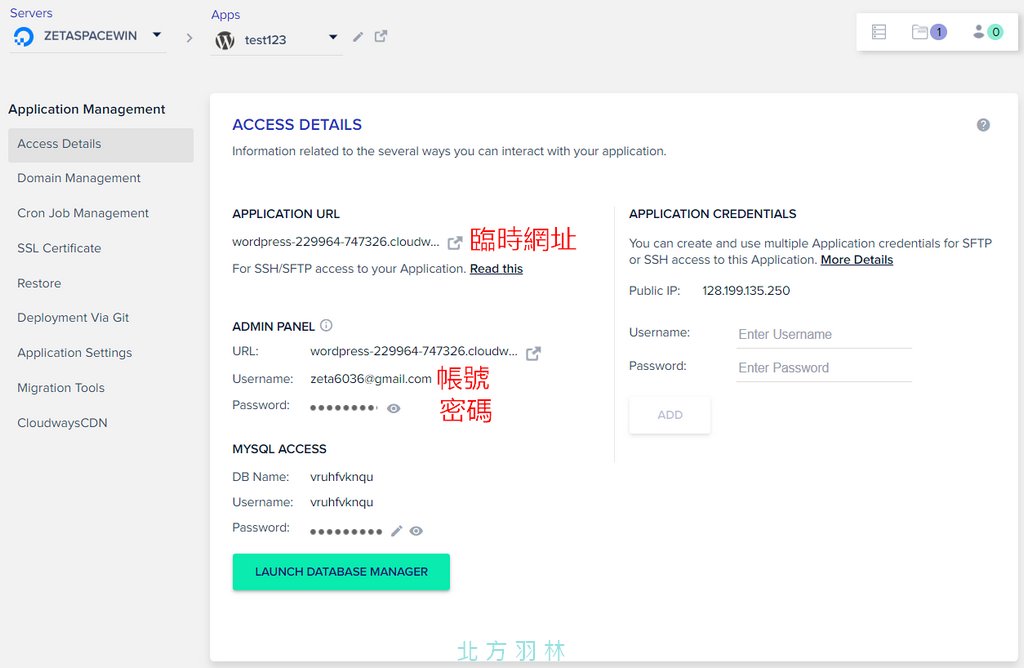Open help question mark icon for Access Details
This screenshot has height=668, width=1024.
pyautogui.click(x=983, y=125)
